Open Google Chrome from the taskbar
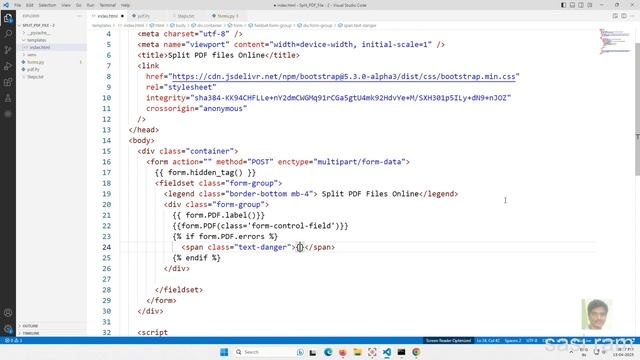Screen dimensions: 640x360 (x=416, y=352)
